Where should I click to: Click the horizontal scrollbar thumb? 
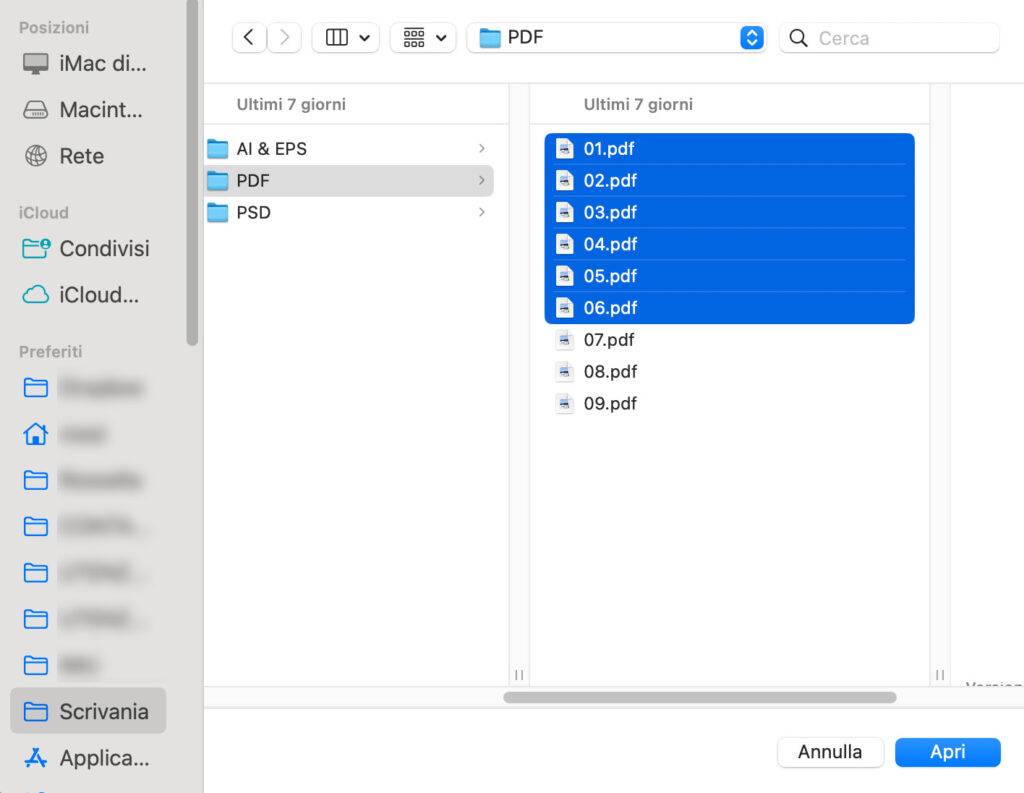[699, 698]
